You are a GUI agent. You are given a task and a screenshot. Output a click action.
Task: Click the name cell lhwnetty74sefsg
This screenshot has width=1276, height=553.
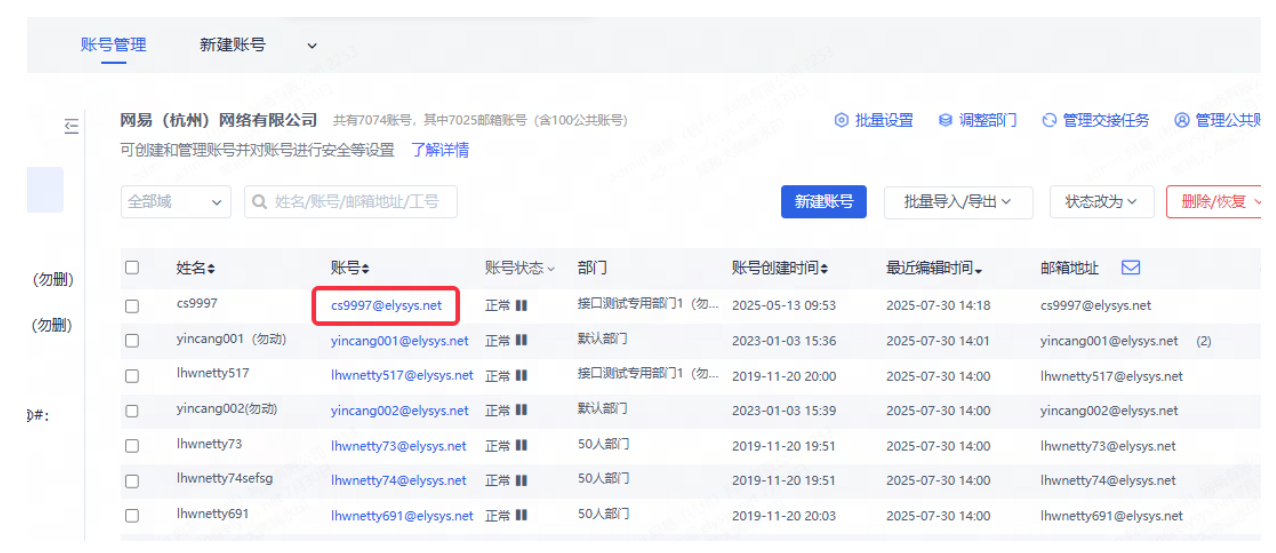225,479
